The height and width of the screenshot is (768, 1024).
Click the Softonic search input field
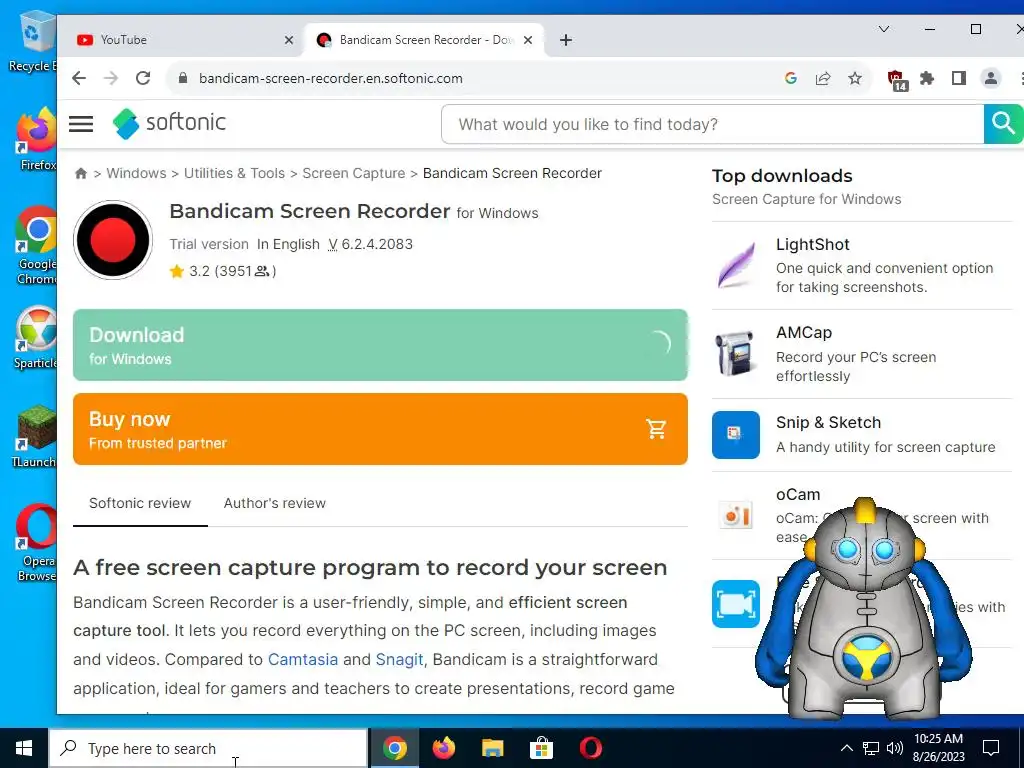click(712, 124)
